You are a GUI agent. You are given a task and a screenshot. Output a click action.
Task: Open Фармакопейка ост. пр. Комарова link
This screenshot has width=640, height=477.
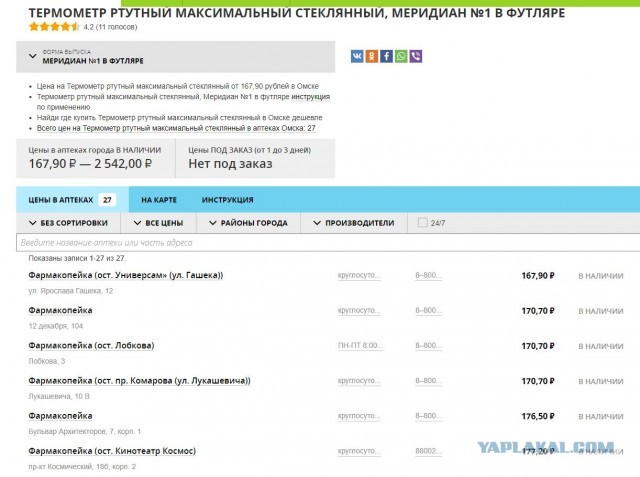pos(139,381)
